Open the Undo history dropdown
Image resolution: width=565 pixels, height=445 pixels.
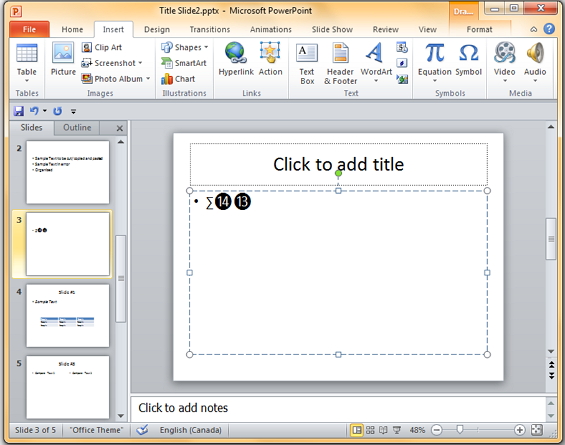pyautogui.click(x=45, y=111)
